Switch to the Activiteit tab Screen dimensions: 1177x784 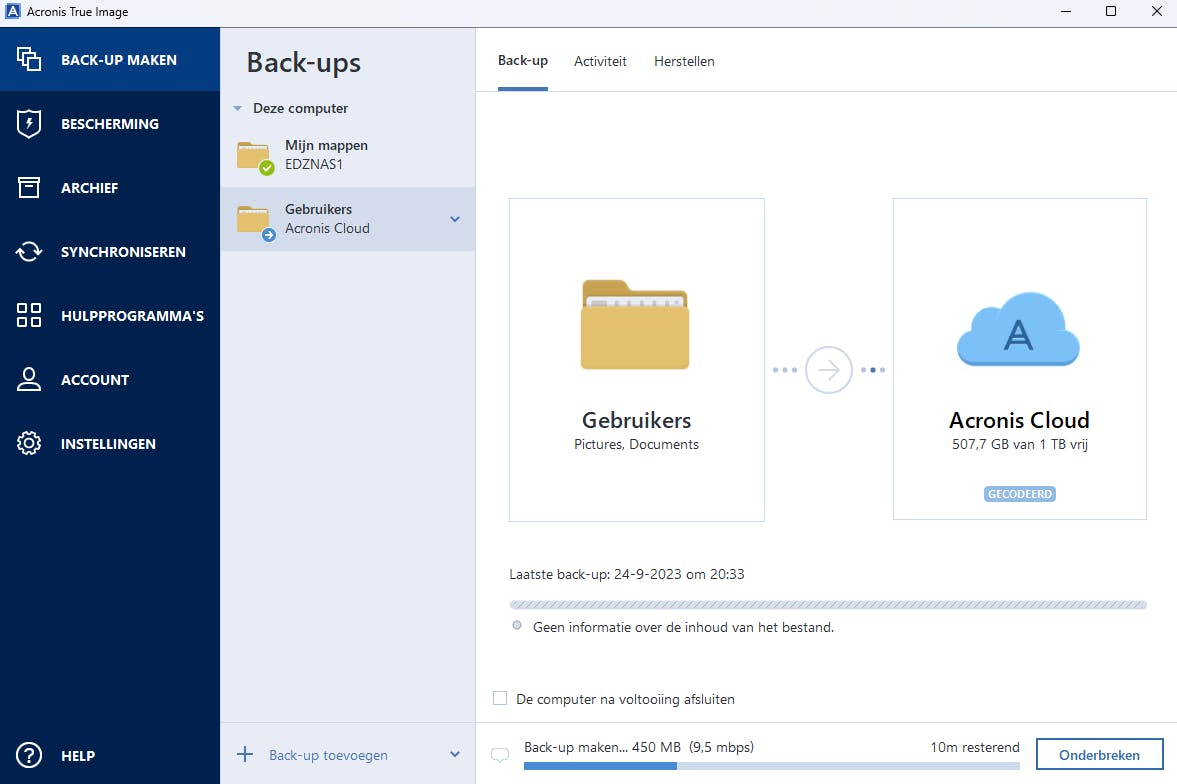(601, 62)
